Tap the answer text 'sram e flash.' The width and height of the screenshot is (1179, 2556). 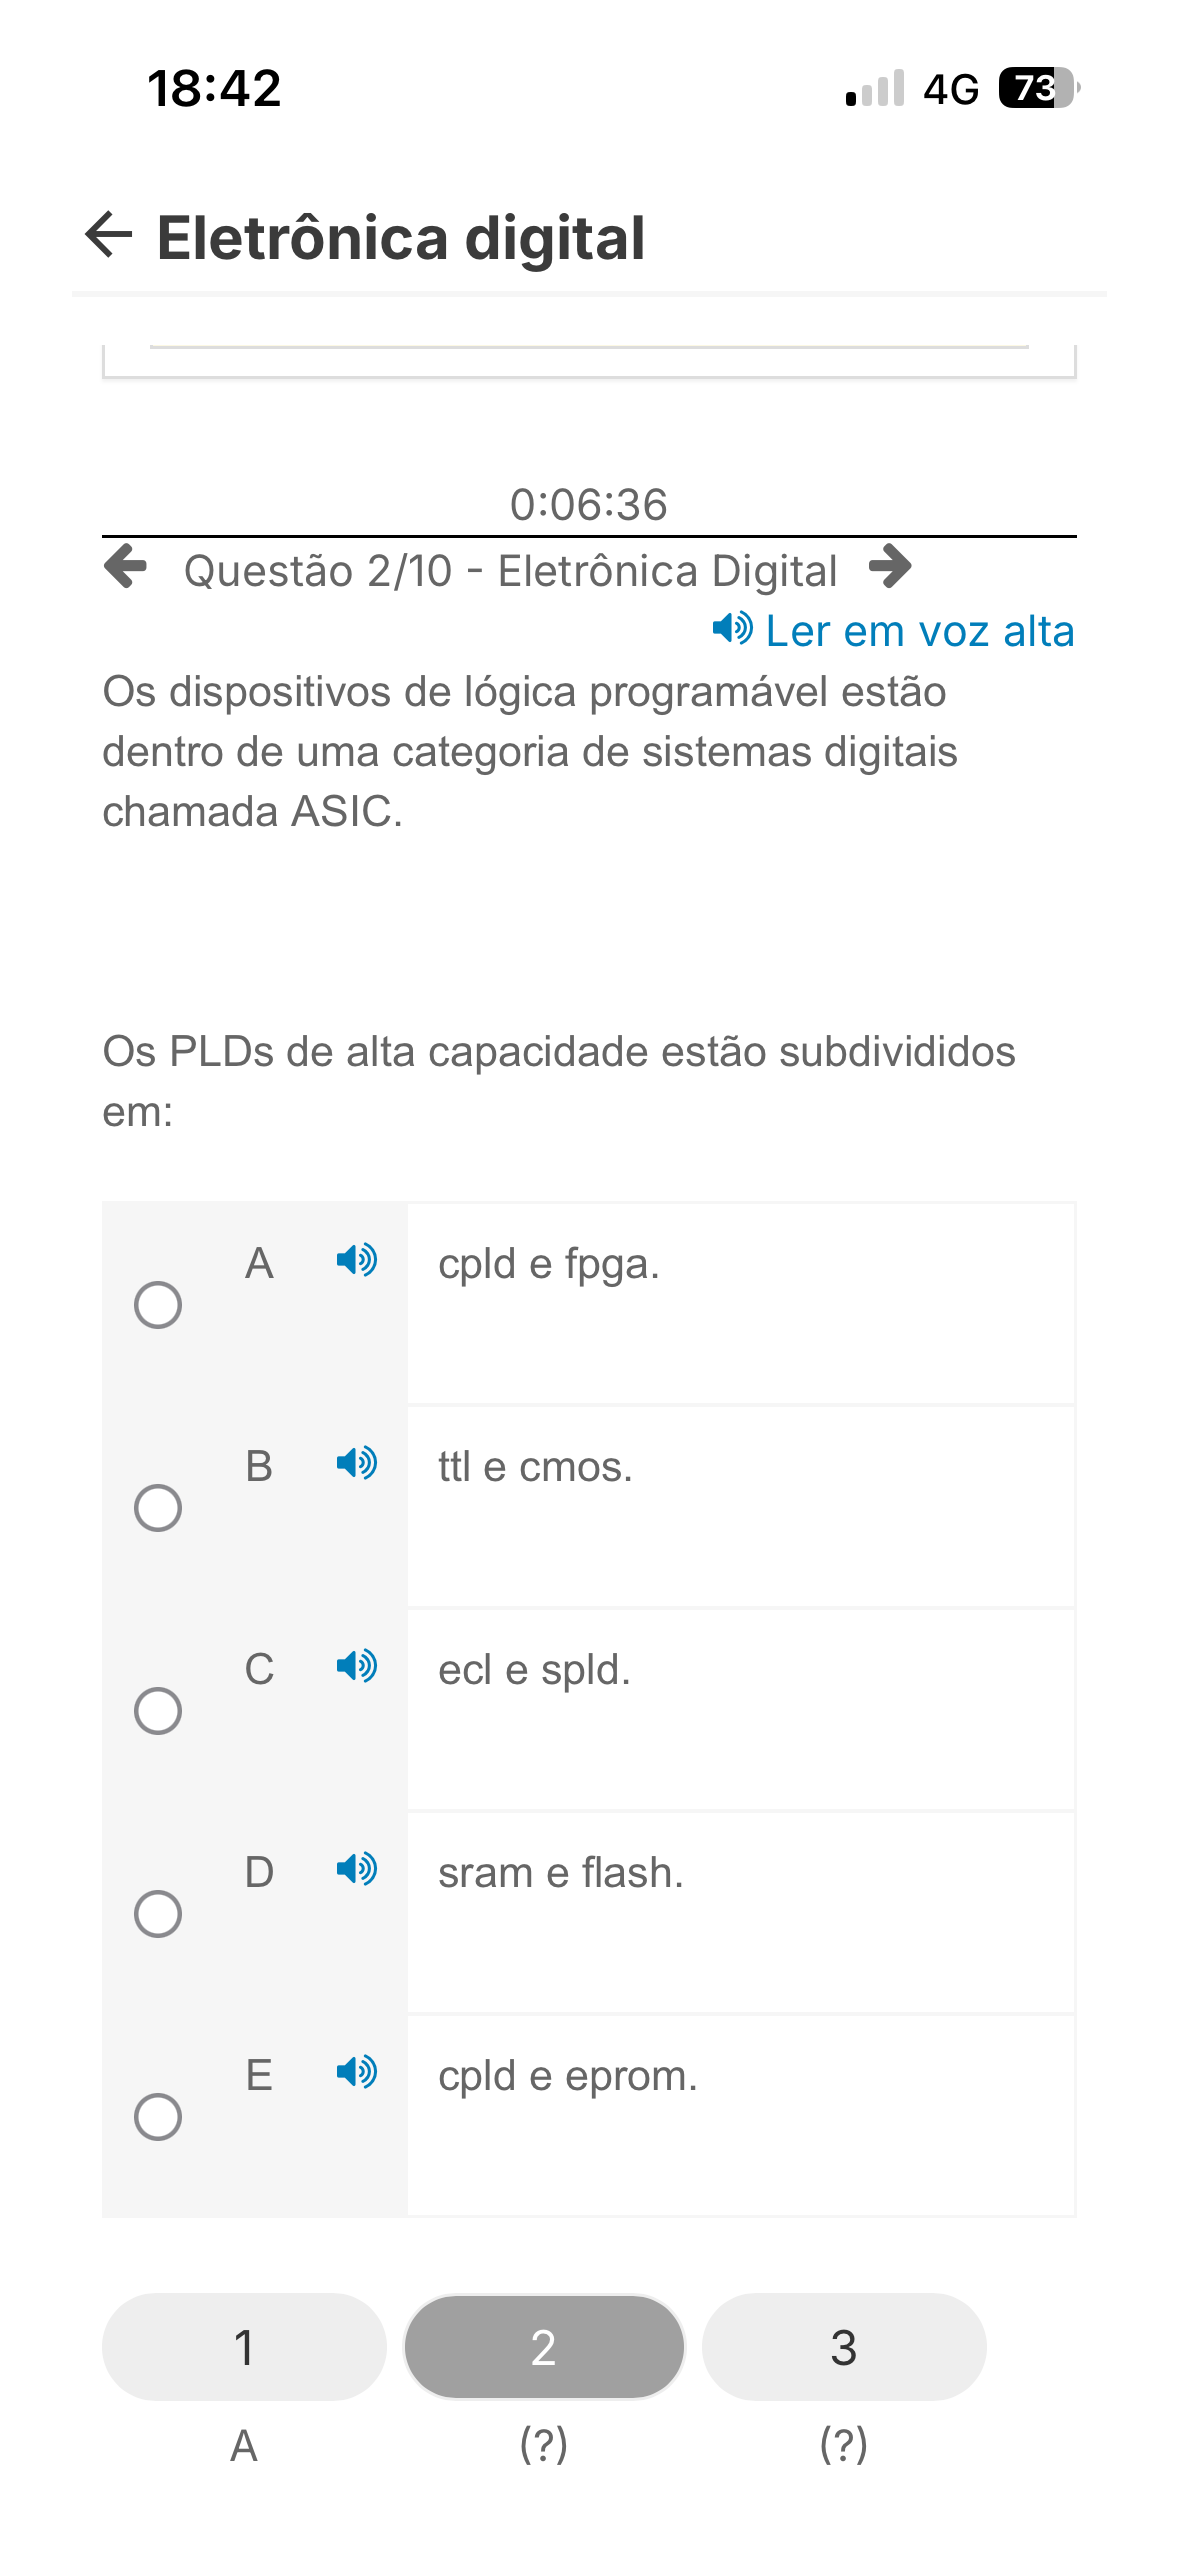(x=561, y=1873)
